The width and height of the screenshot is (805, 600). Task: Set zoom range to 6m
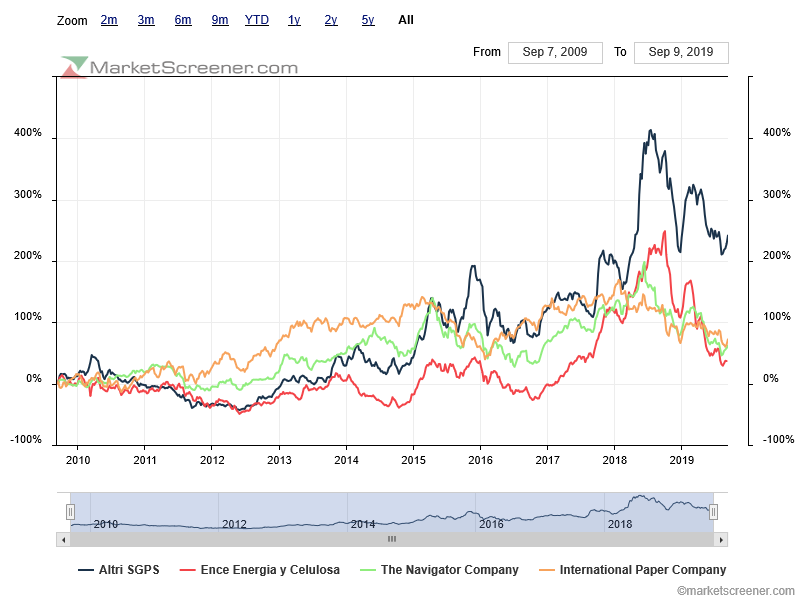point(183,20)
